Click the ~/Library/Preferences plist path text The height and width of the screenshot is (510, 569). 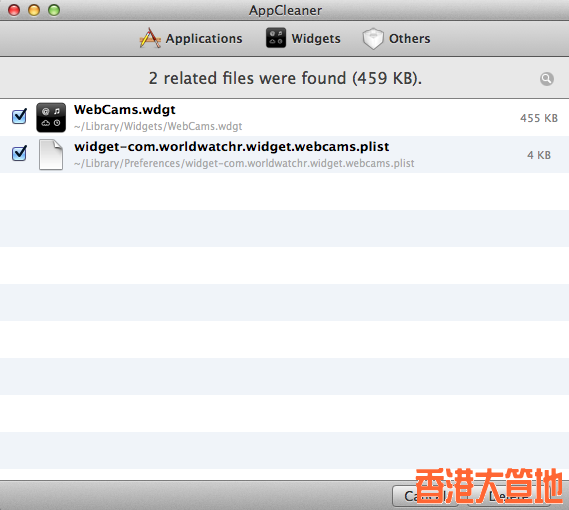click(244, 163)
